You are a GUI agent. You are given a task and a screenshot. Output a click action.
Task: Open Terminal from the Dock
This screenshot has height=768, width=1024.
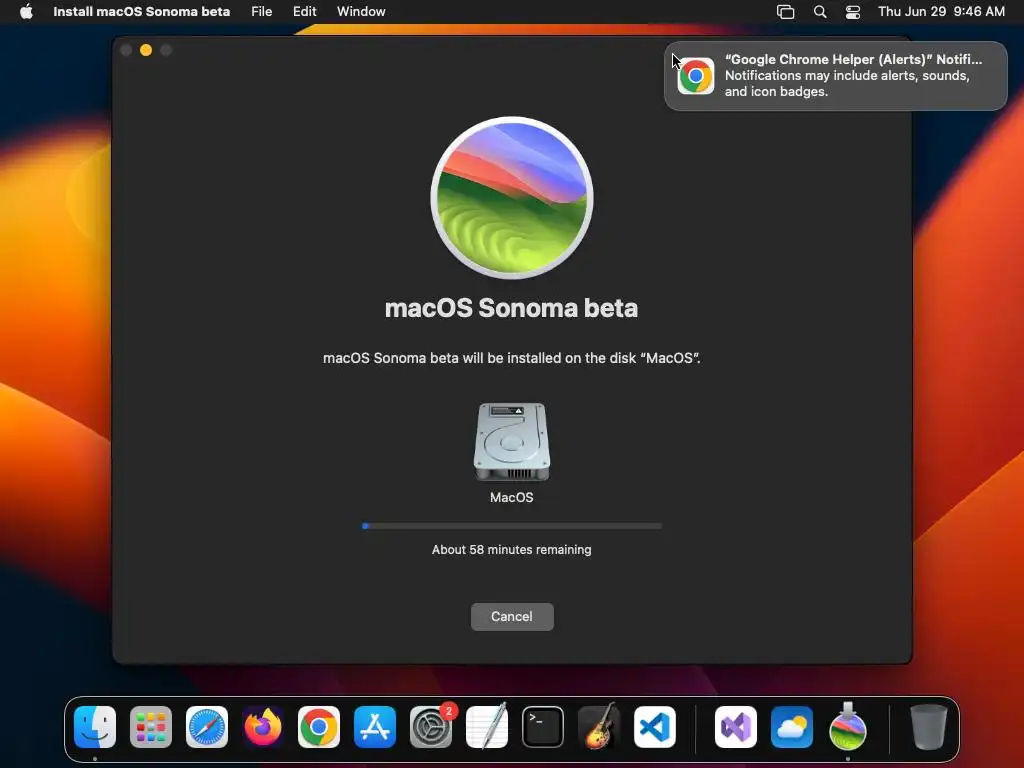tap(543, 726)
